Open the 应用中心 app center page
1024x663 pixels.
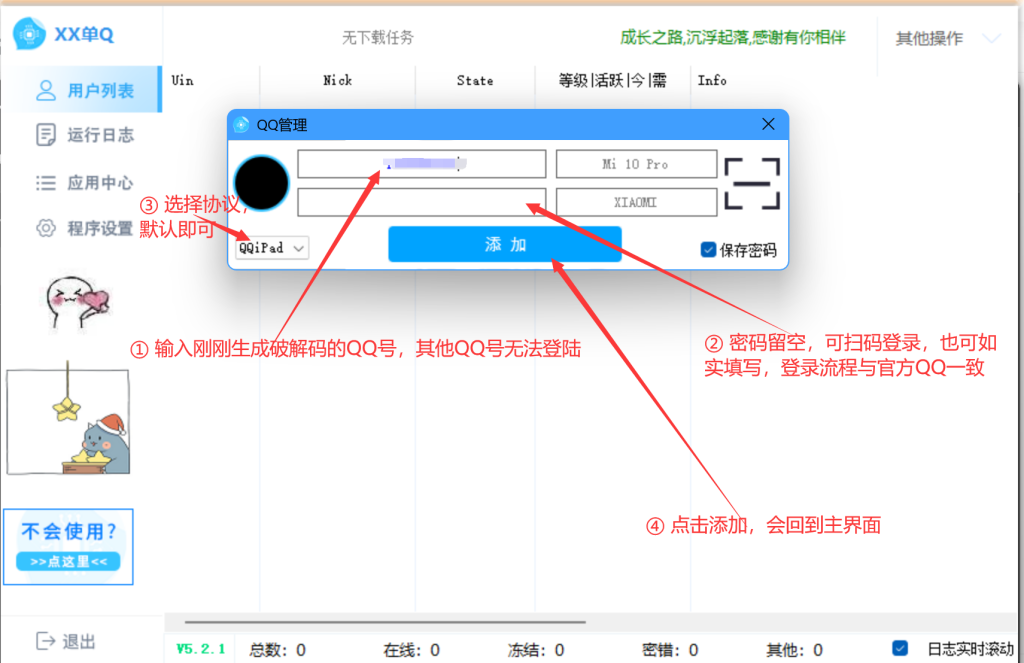pos(84,183)
